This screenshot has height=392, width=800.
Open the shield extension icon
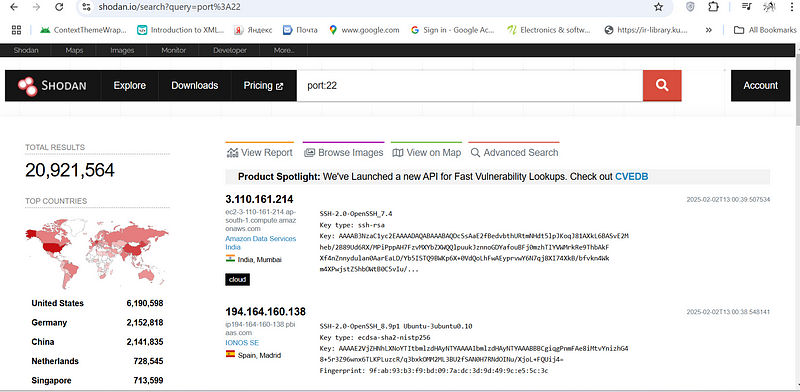pos(690,7)
